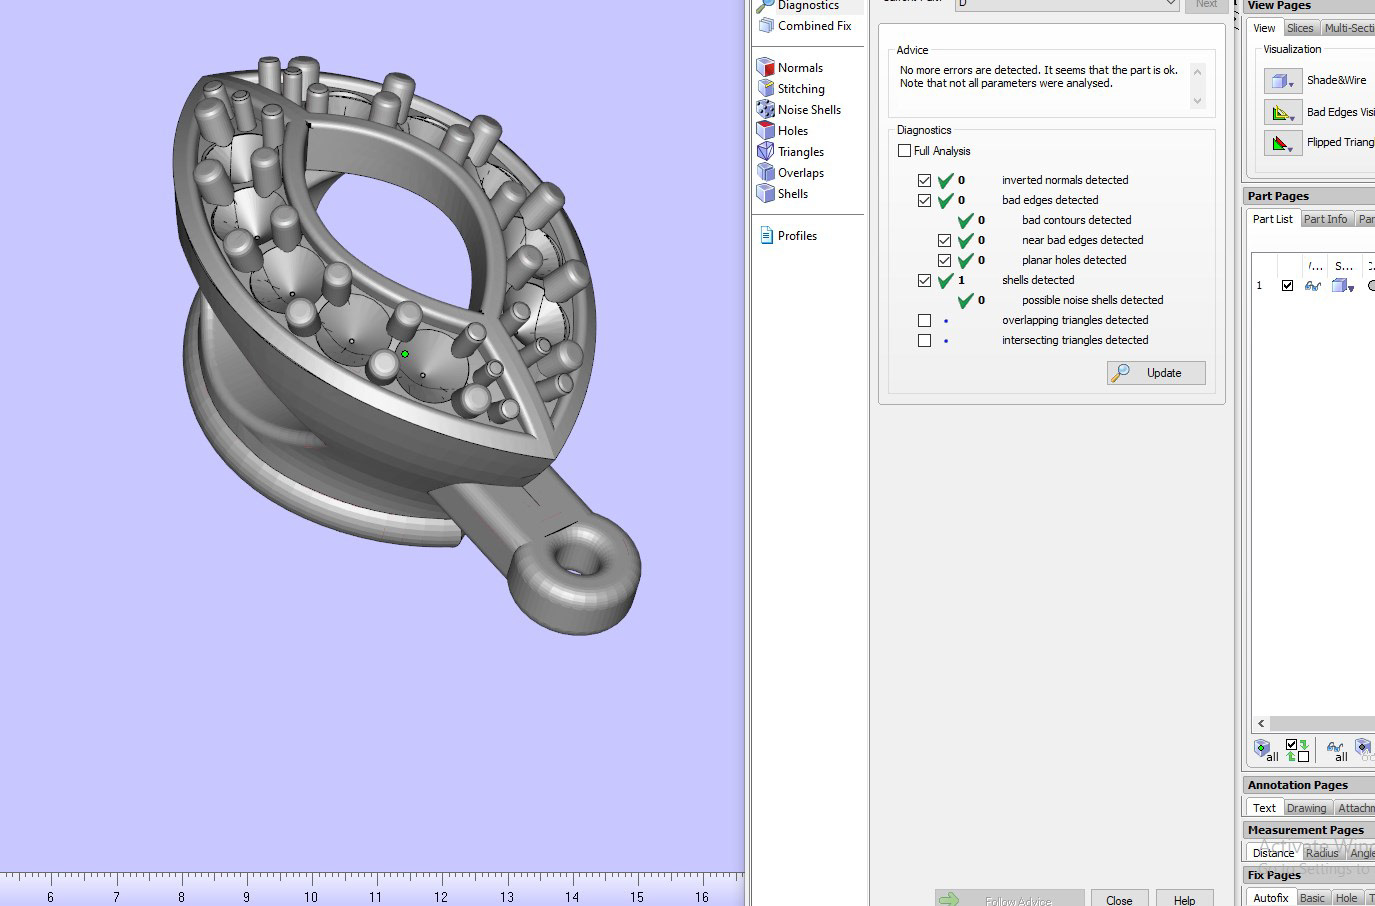Switch to the Part List tab
Screen dimensions: 1375x906
click(x=1272, y=219)
